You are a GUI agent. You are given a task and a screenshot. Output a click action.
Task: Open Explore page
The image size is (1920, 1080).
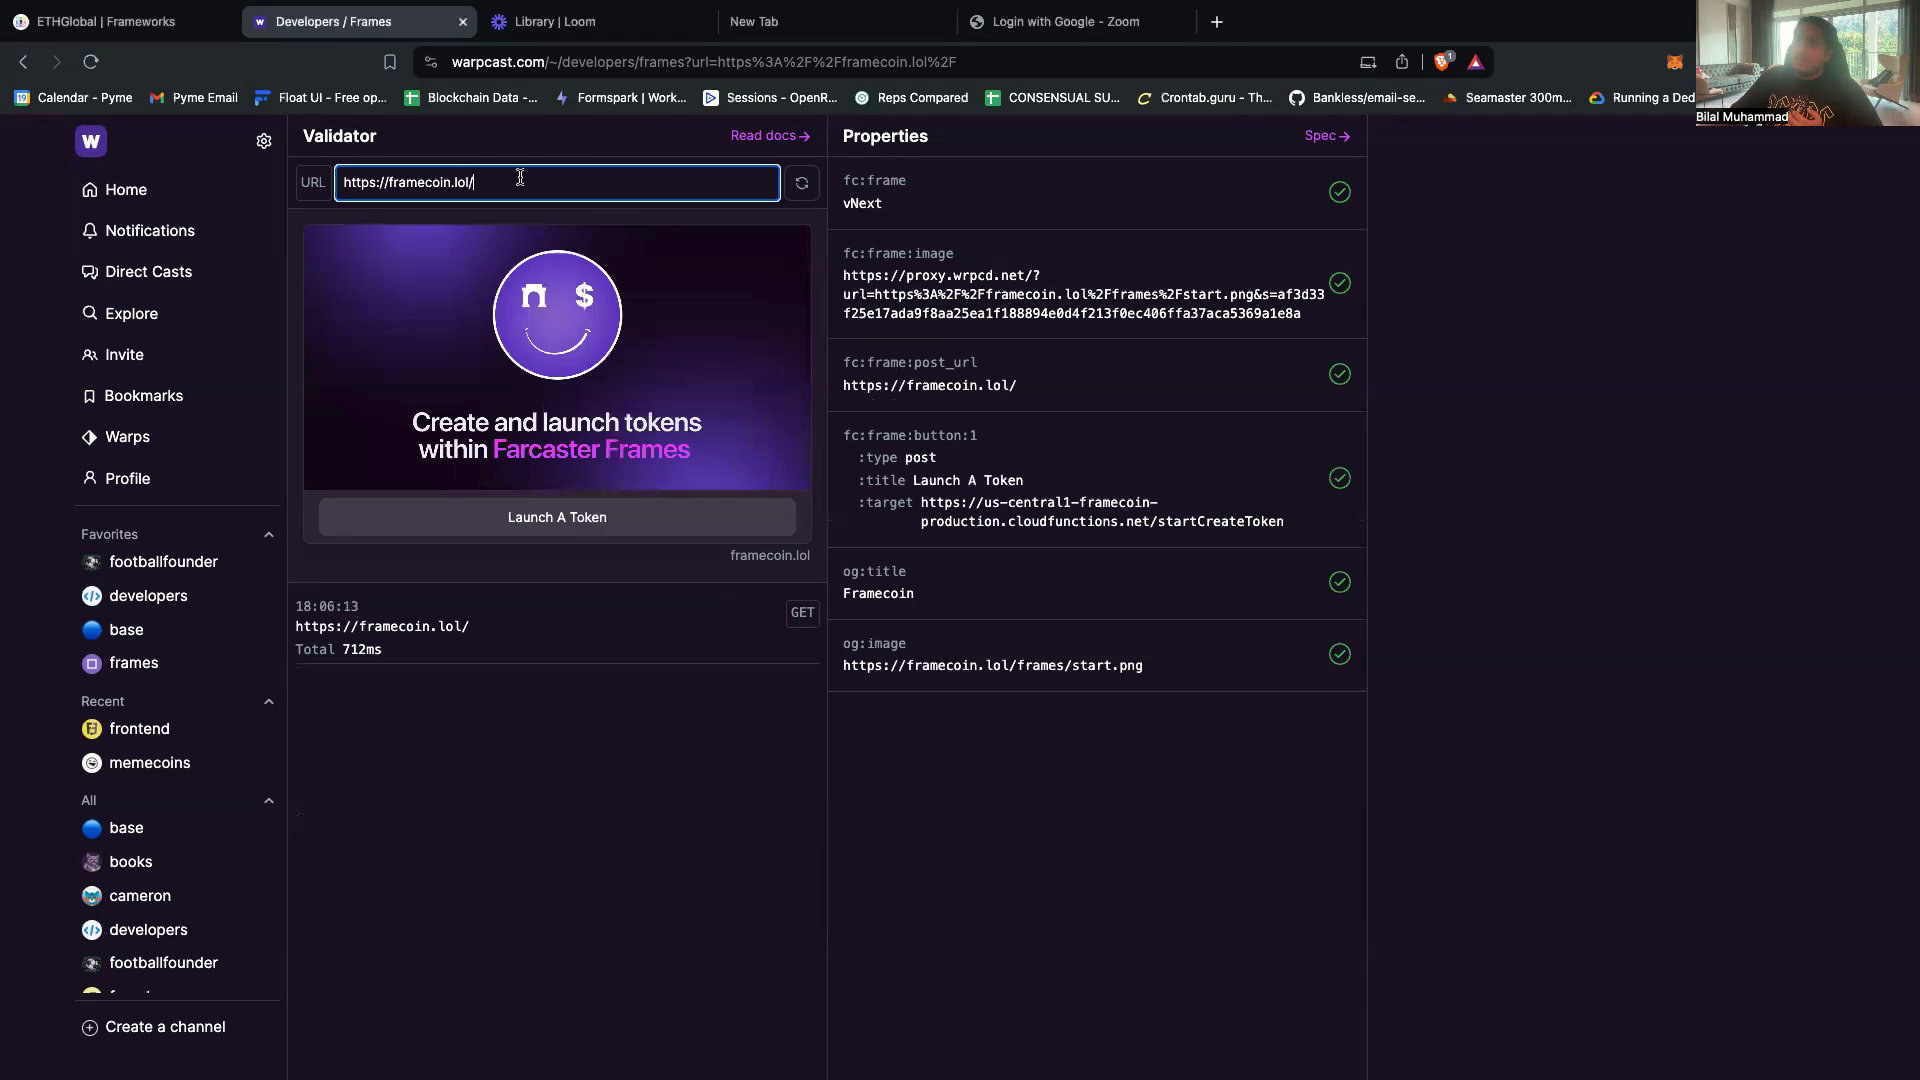click(x=120, y=314)
